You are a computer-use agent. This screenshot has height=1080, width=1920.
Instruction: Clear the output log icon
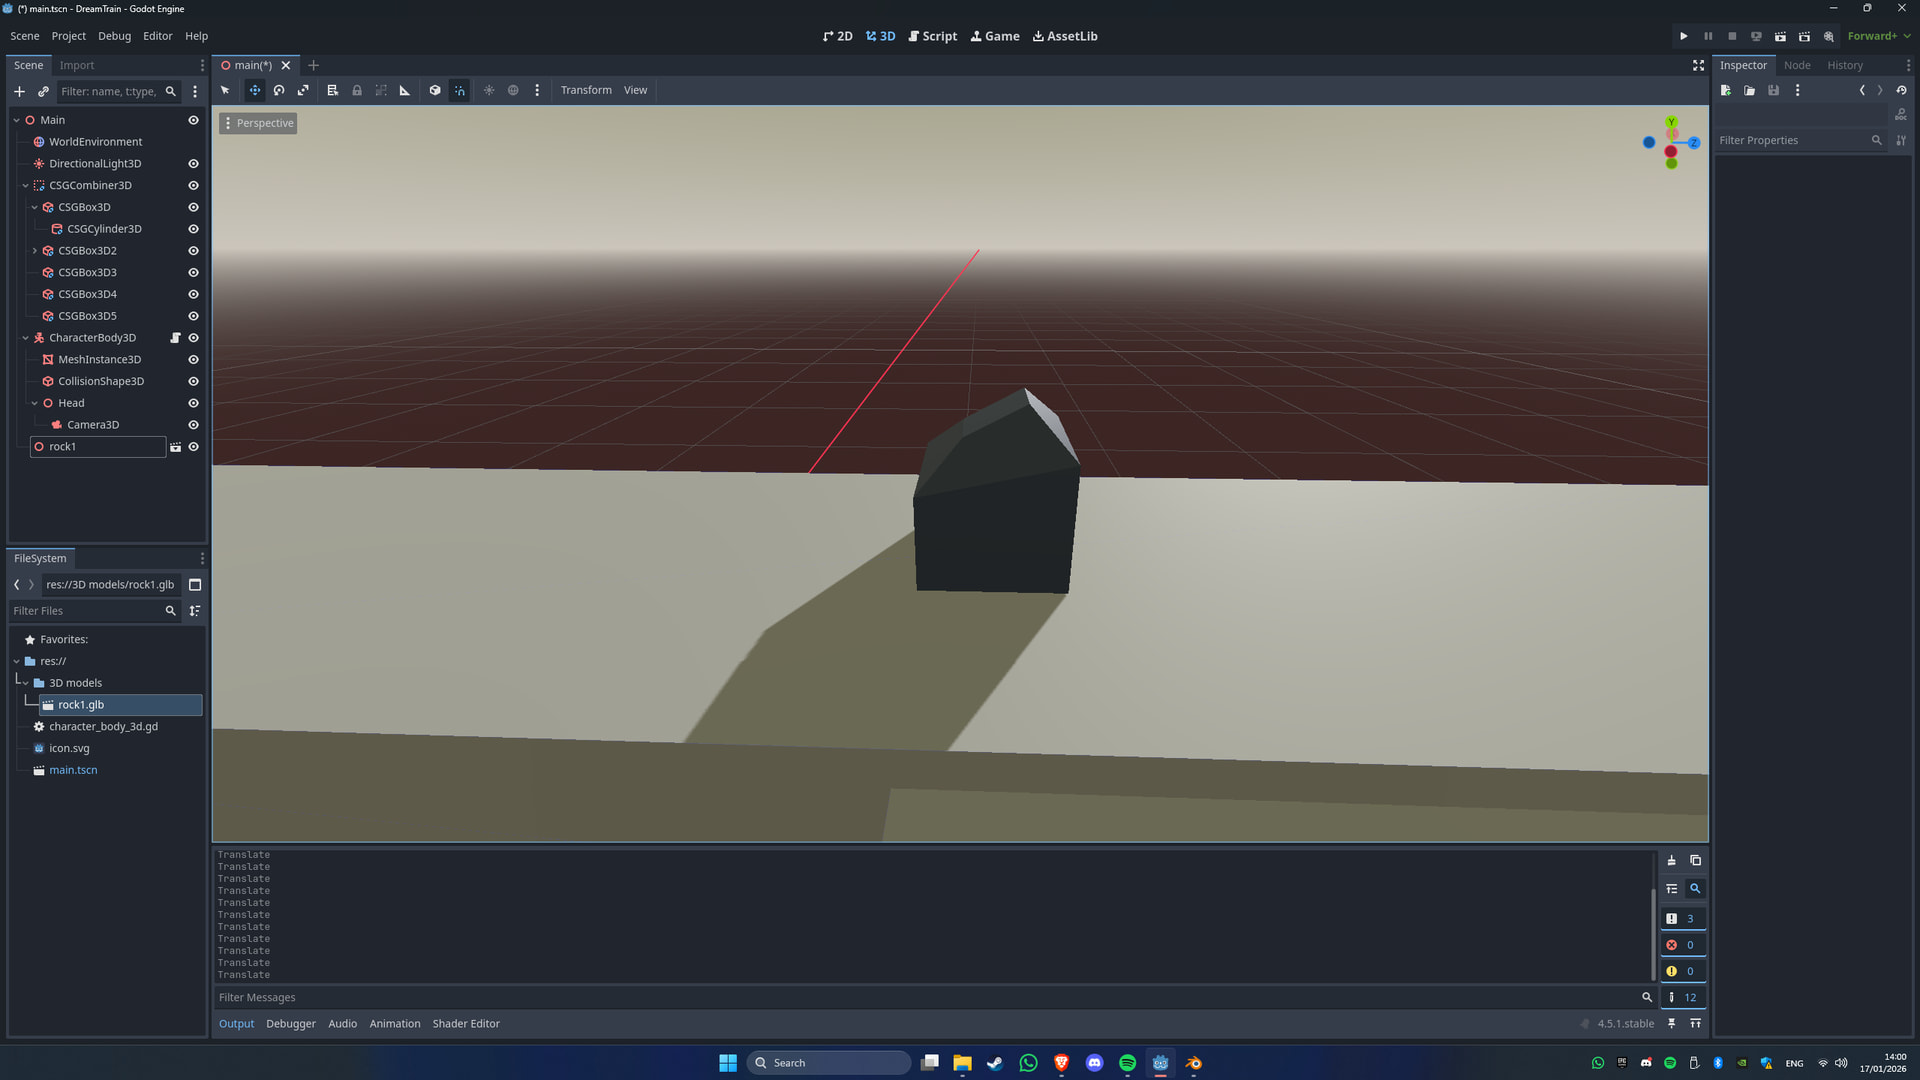coord(1671,860)
